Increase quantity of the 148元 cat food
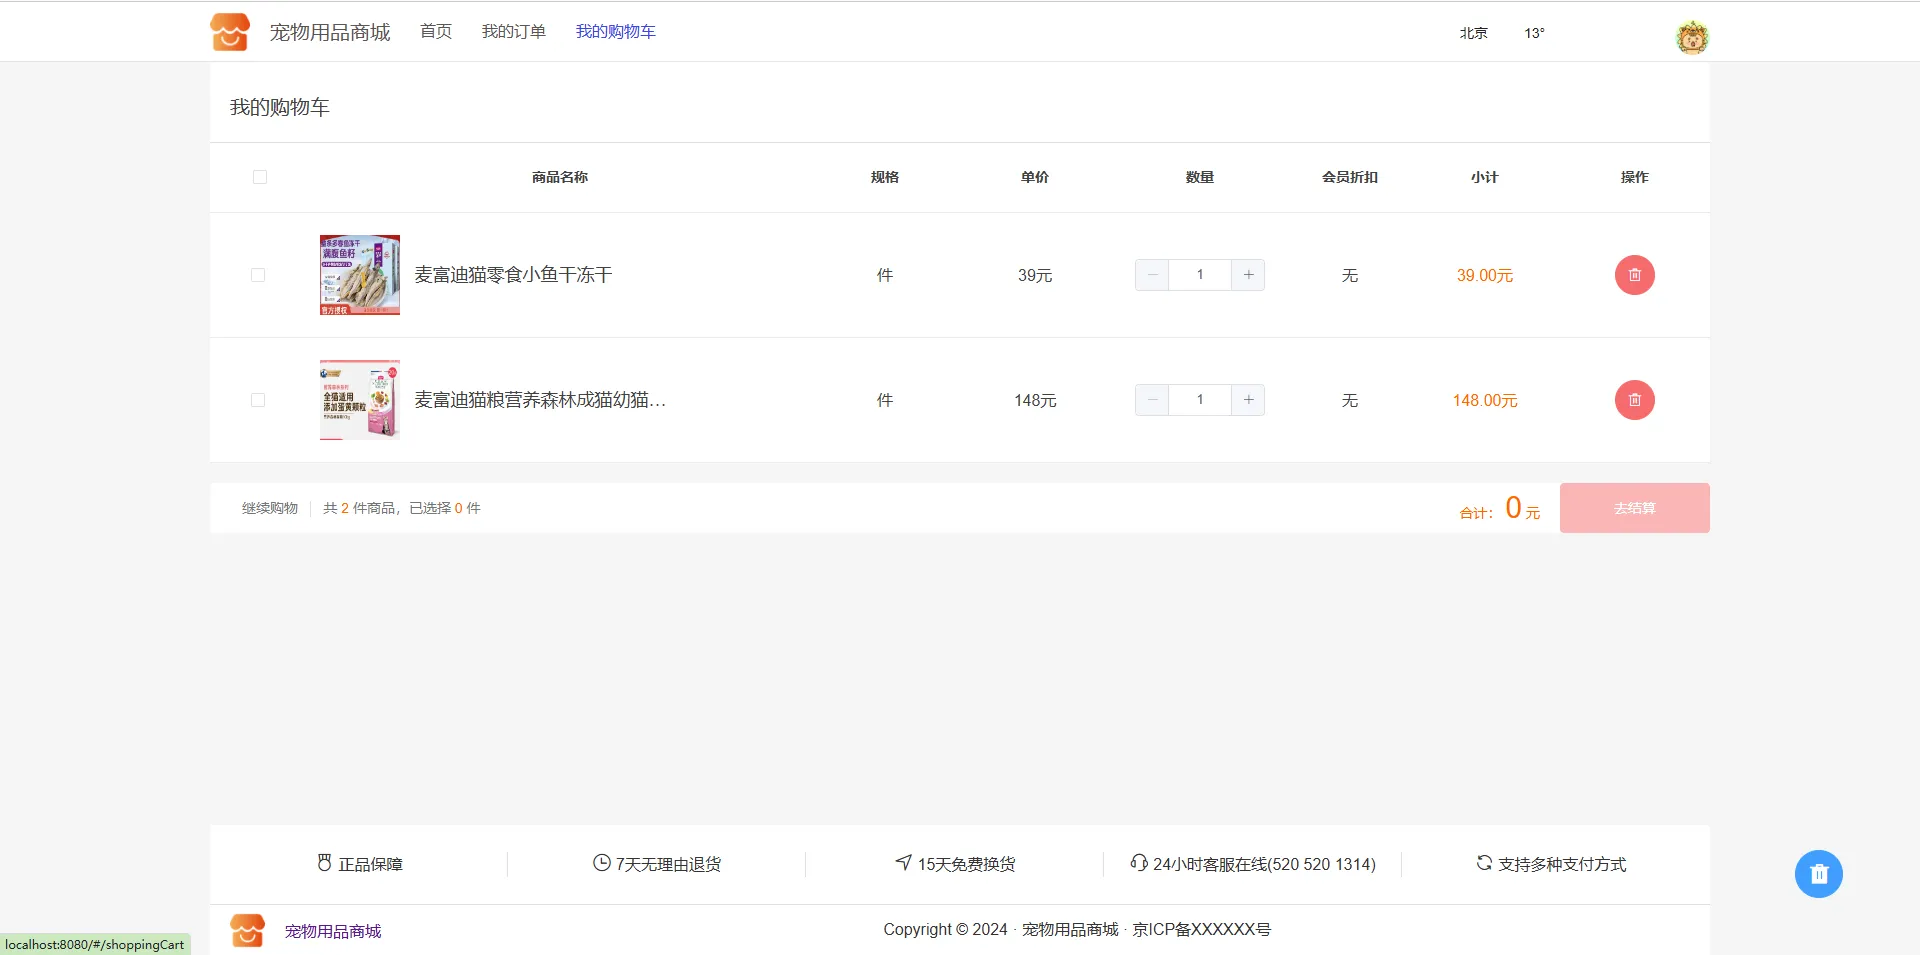This screenshot has height=955, width=1920. (x=1248, y=400)
